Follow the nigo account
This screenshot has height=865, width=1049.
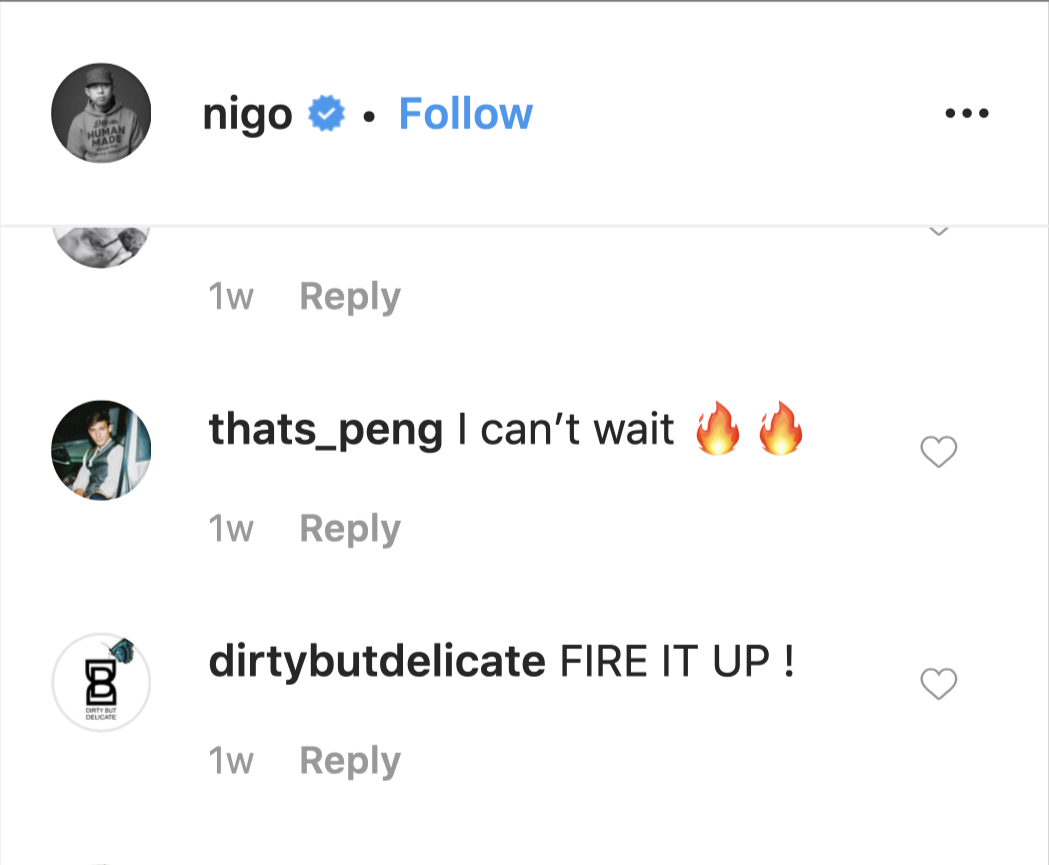pyautogui.click(x=465, y=115)
